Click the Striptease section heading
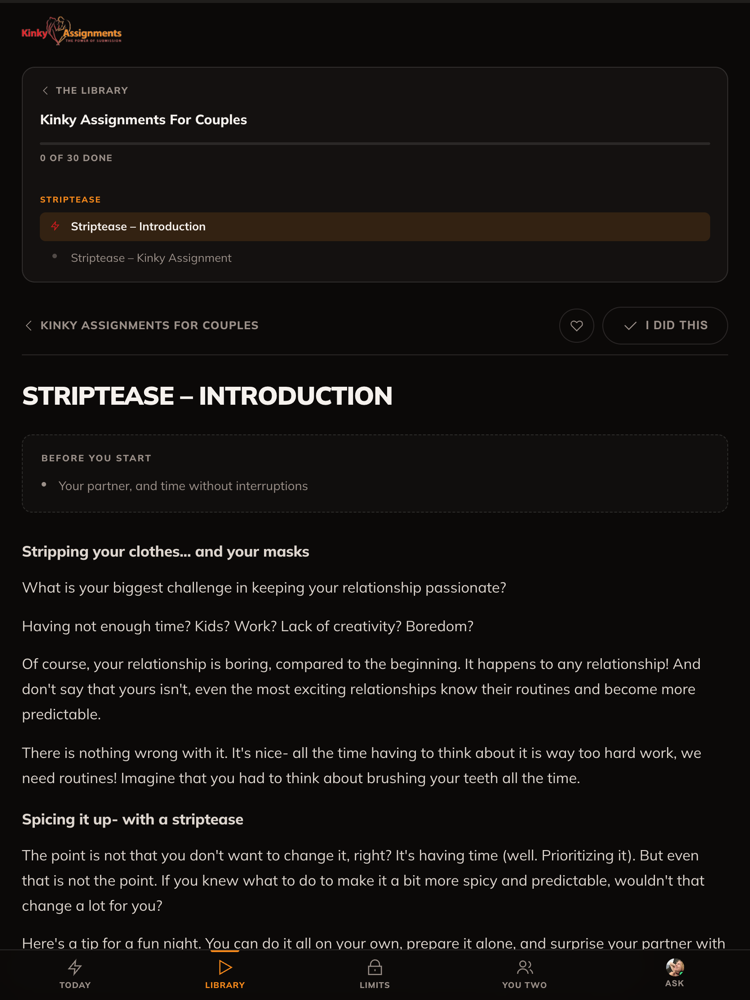 (x=70, y=200)
